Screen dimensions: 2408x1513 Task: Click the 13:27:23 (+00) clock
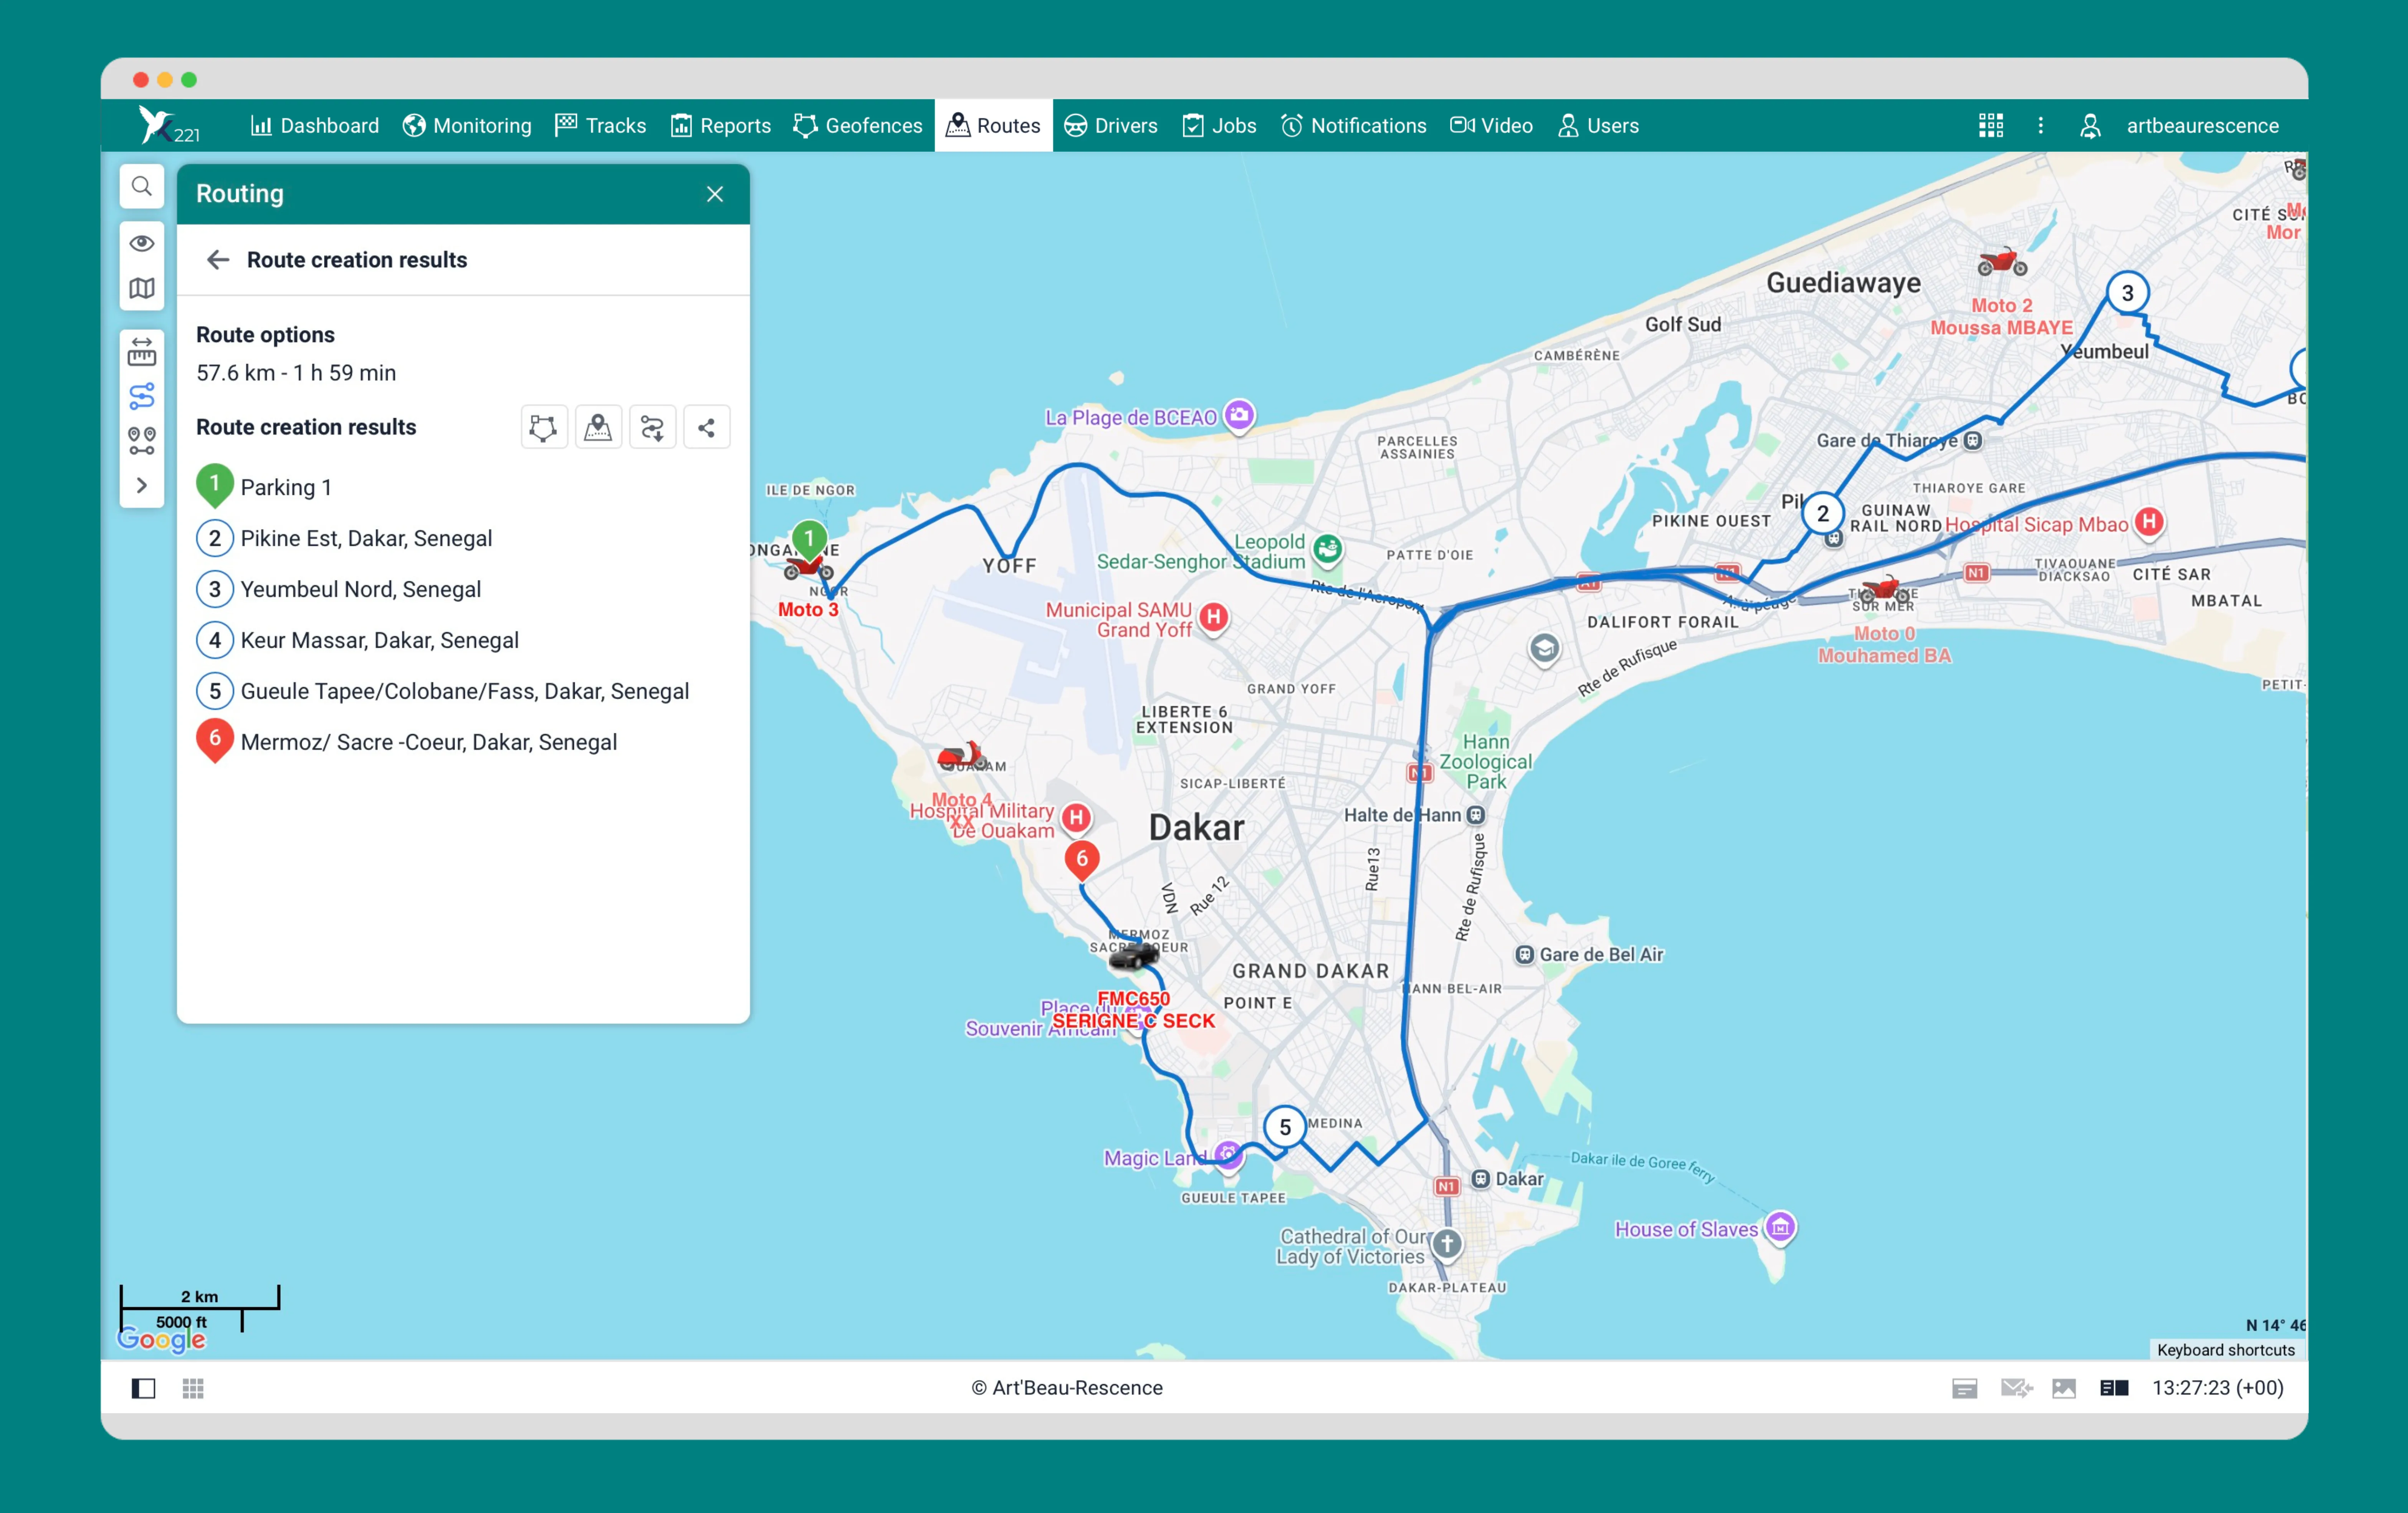click(x=2218, y=1388)
